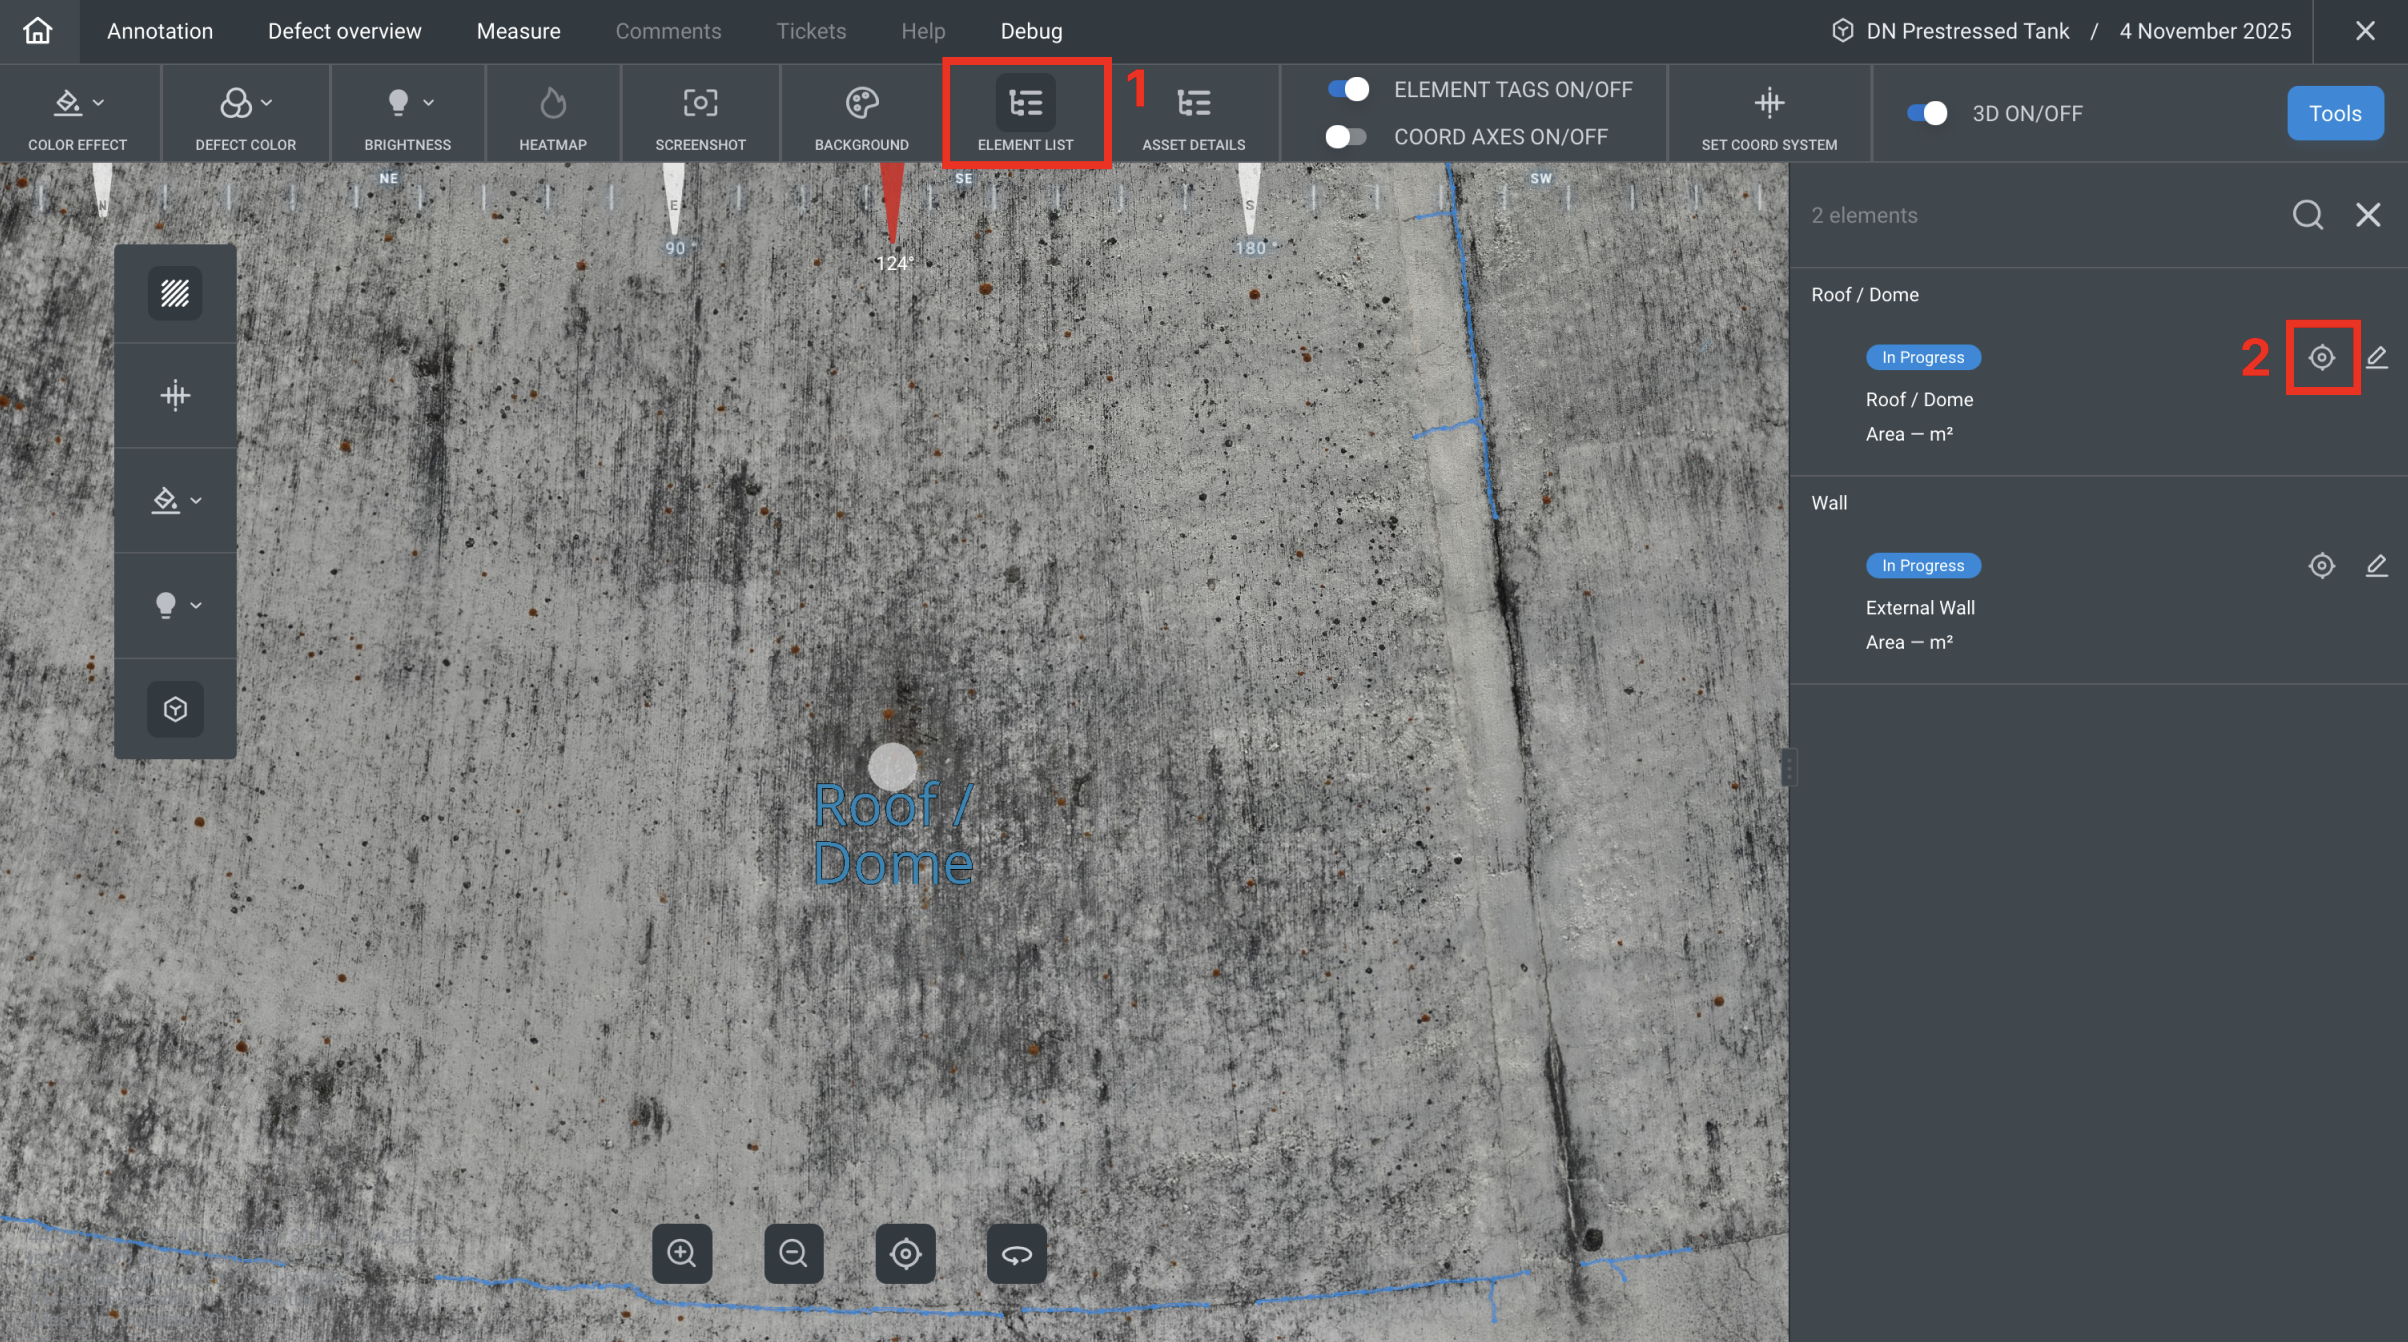Switch to the Measure tab
The height and width of the screenshot is (1342, 2408).
[518, 31]
